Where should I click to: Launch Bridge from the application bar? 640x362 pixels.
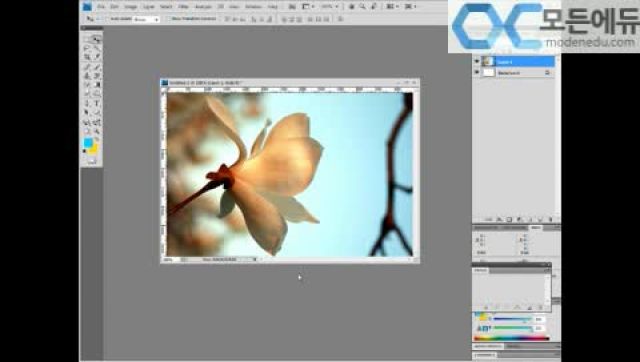point(292,7)
